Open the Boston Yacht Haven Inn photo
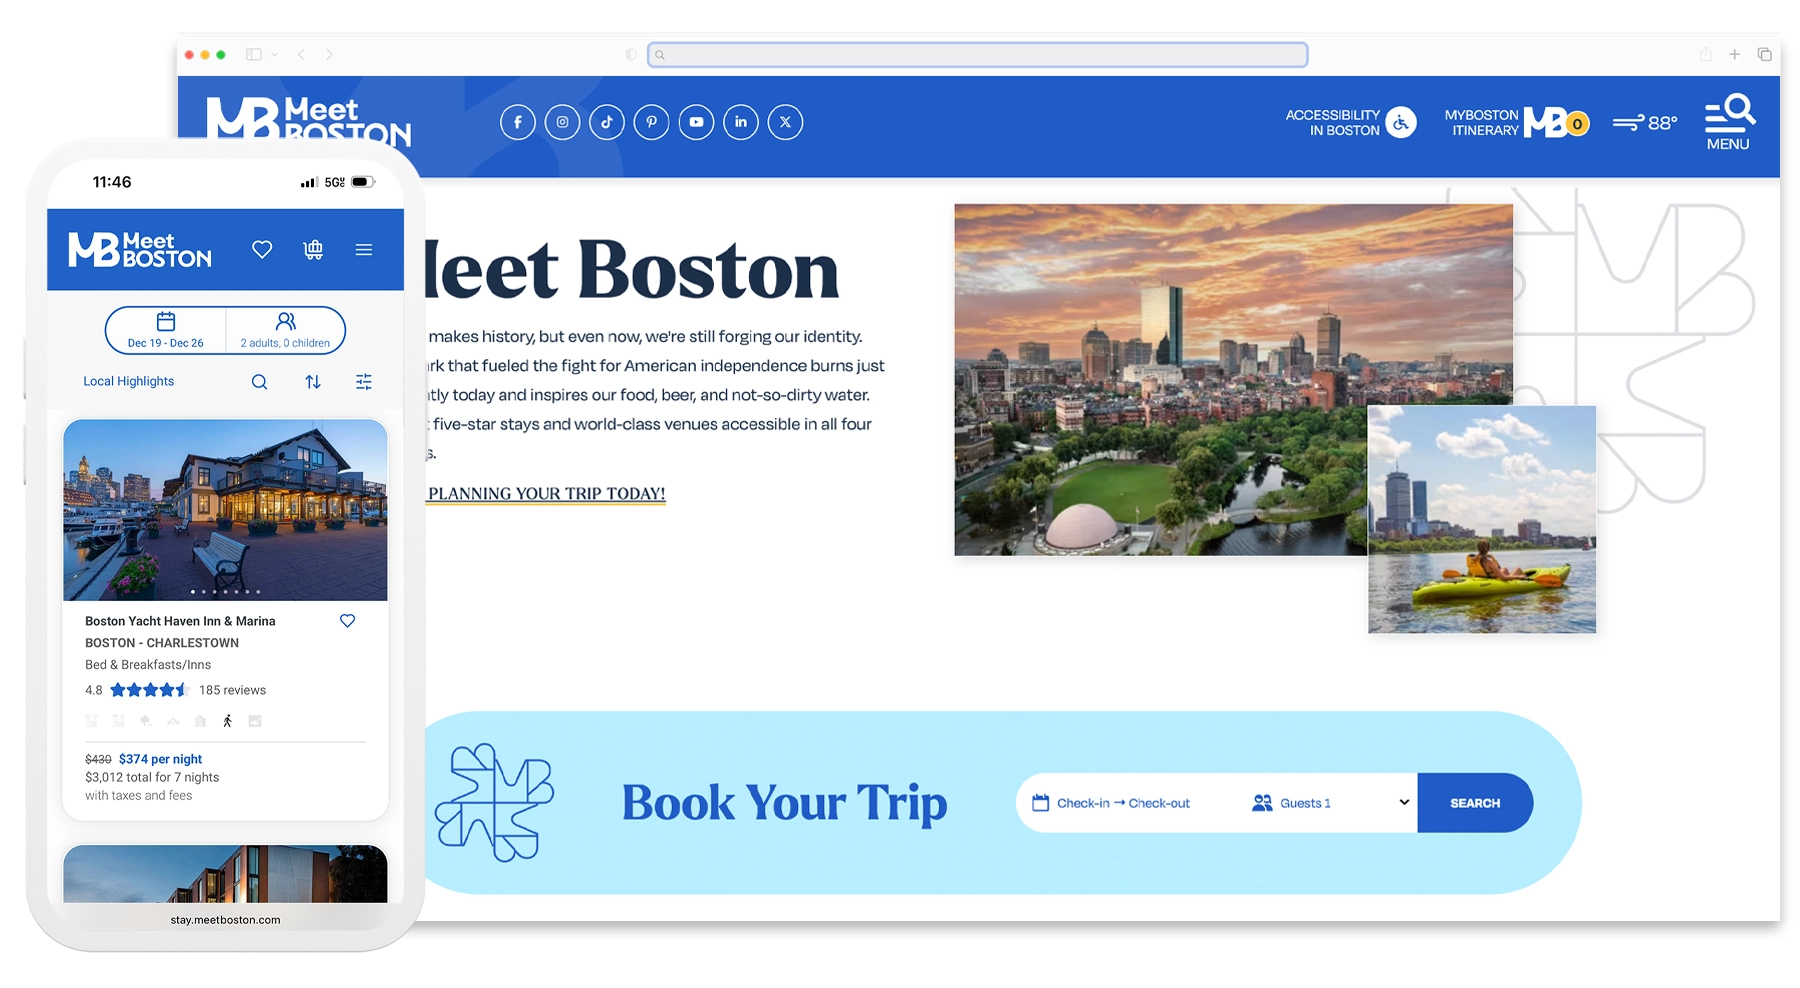Viewport: 1800px width, 988px height. pyautogui.click(x=225, y=510)
